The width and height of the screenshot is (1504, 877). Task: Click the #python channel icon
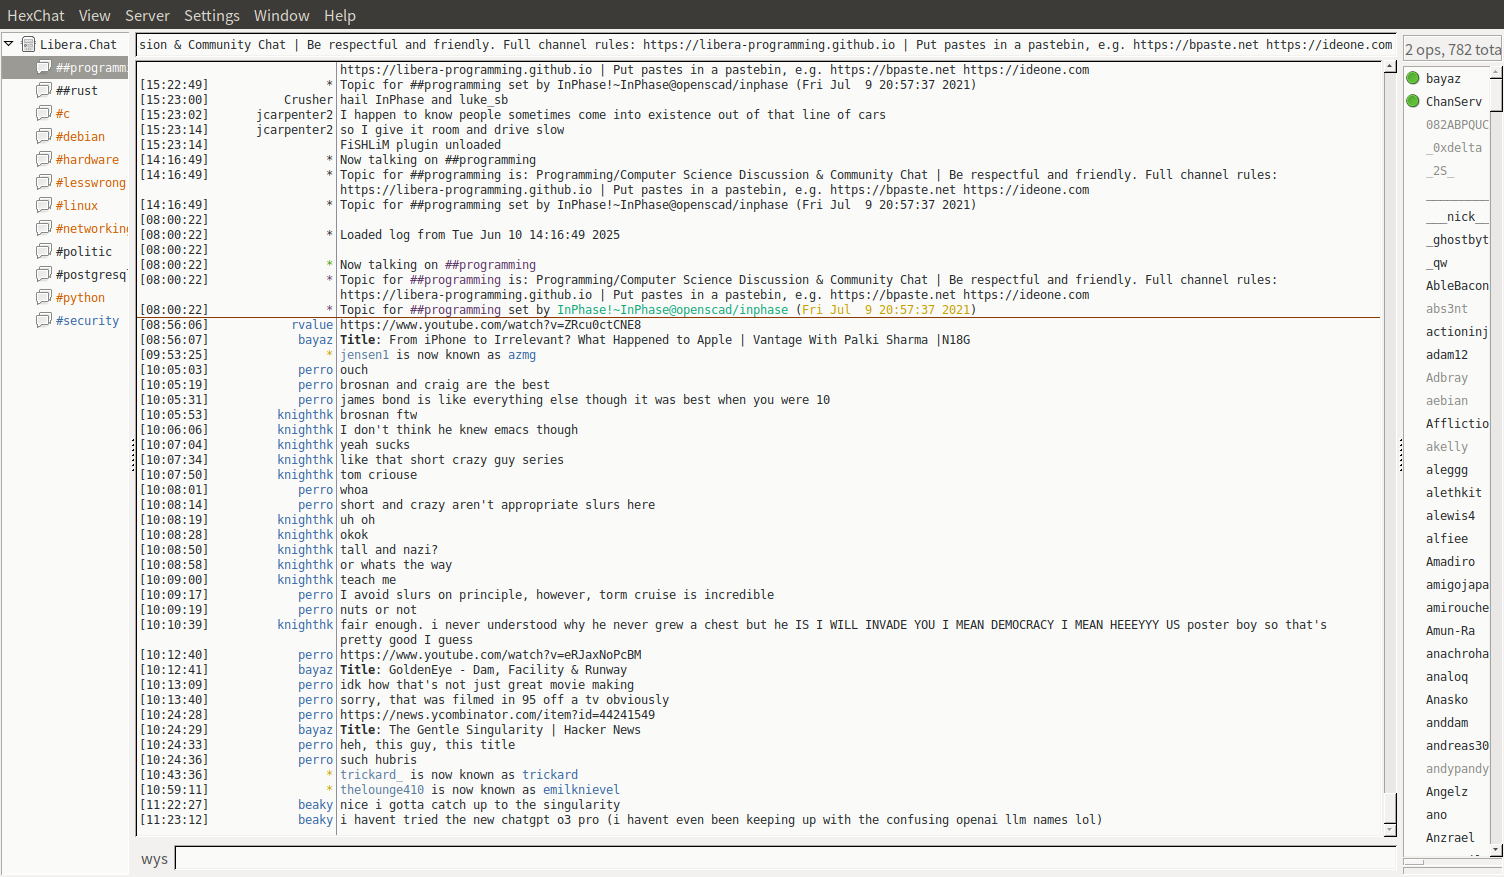coord(44,297)
